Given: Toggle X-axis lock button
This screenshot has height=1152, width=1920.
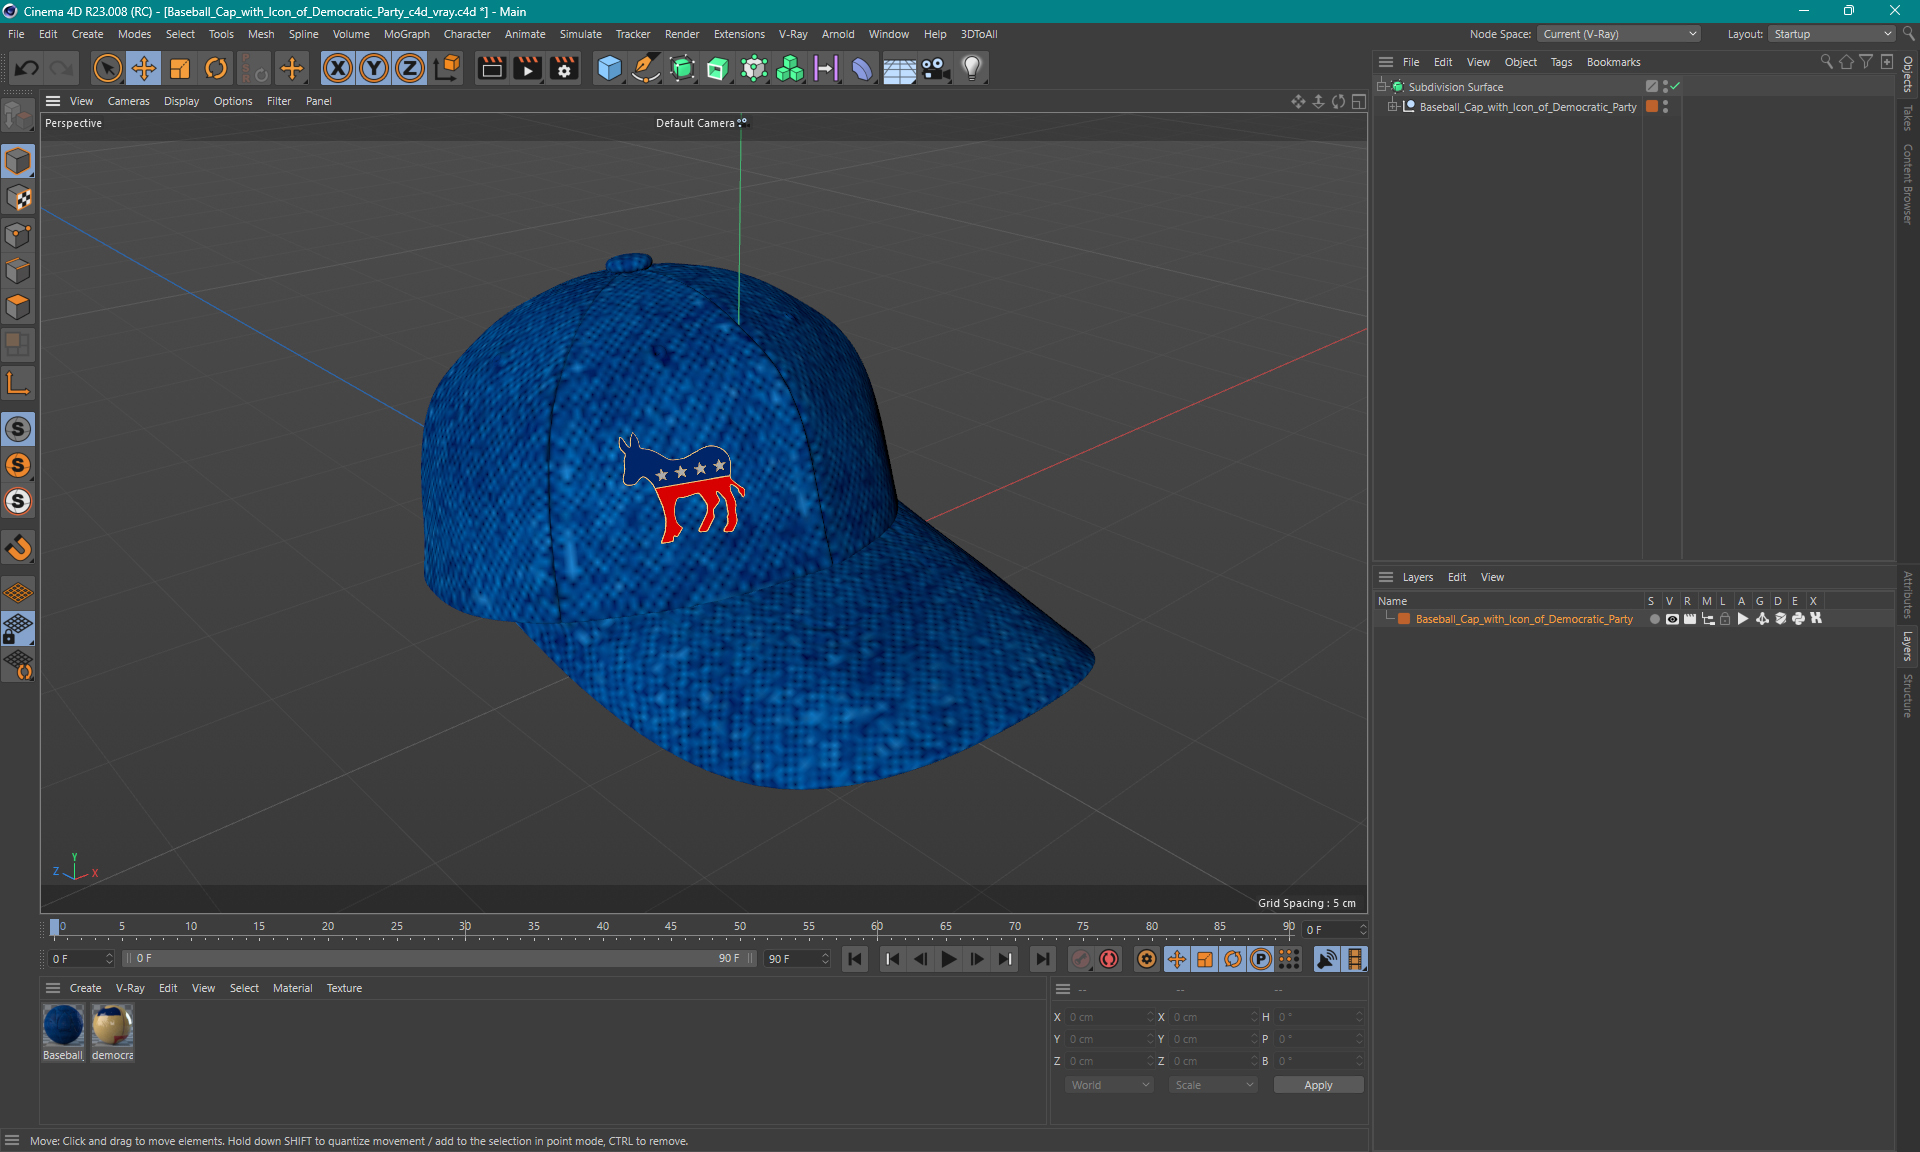Looking at the screenshot, I should 338,68.
